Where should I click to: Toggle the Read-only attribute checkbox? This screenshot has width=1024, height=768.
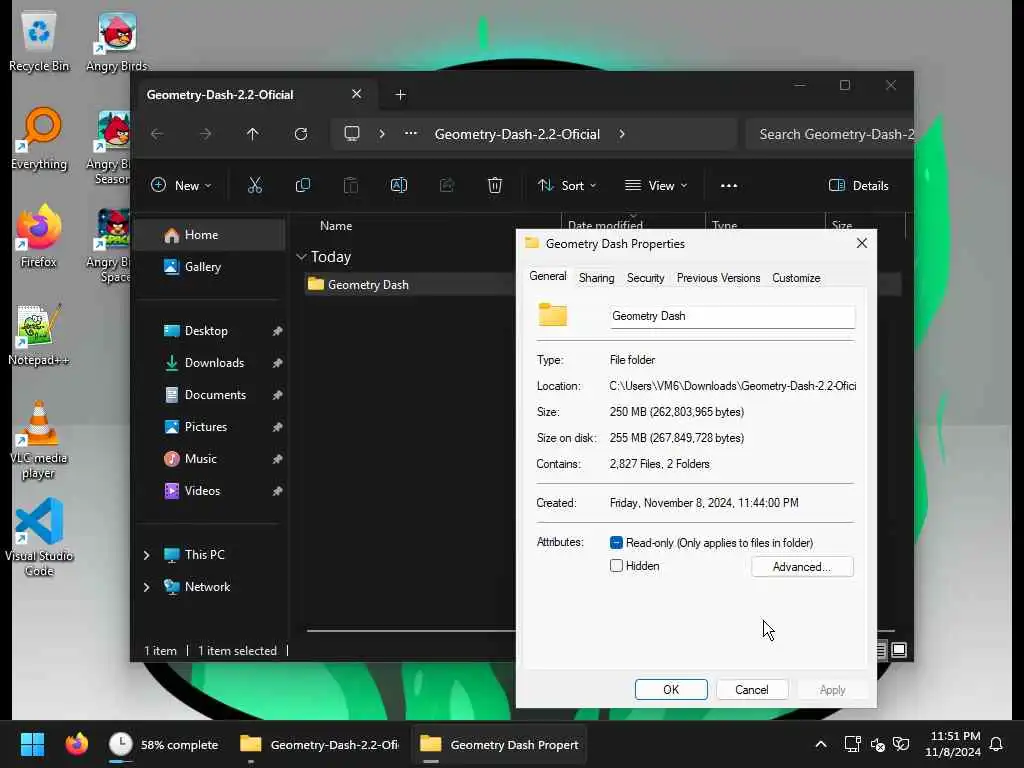click(616, 543)
